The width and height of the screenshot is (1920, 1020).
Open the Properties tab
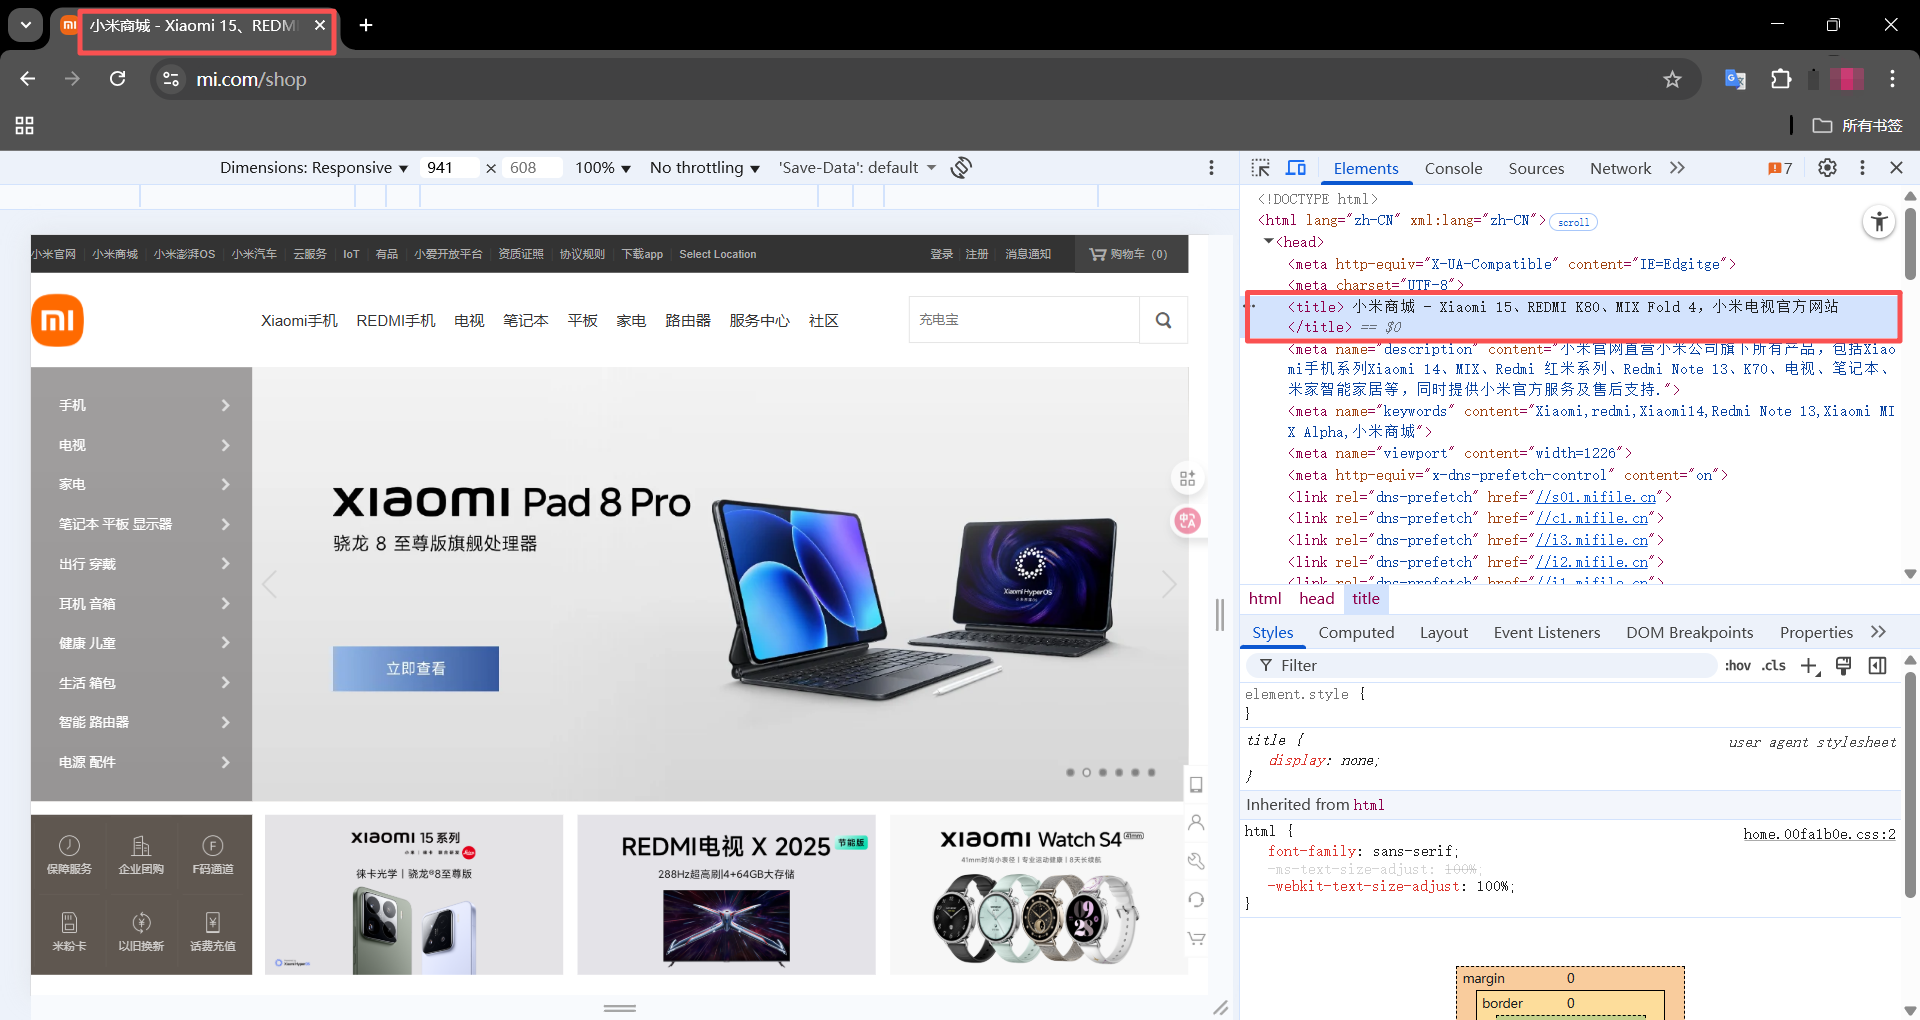pyautogui.click(x=1816, y=633)
